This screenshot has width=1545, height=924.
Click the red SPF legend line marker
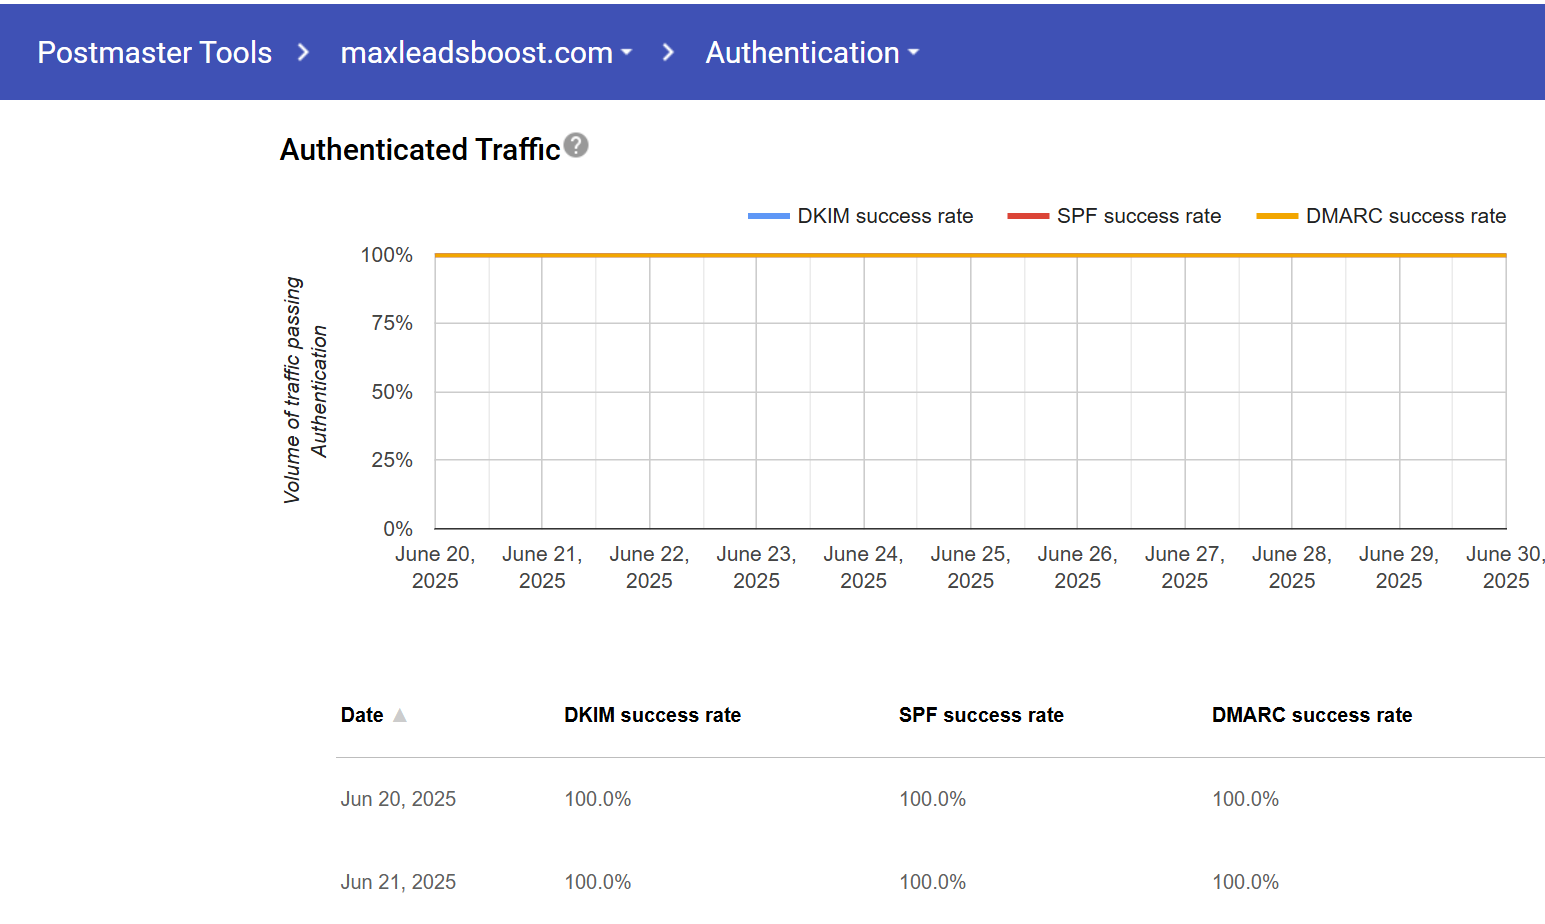(1027, 216)
